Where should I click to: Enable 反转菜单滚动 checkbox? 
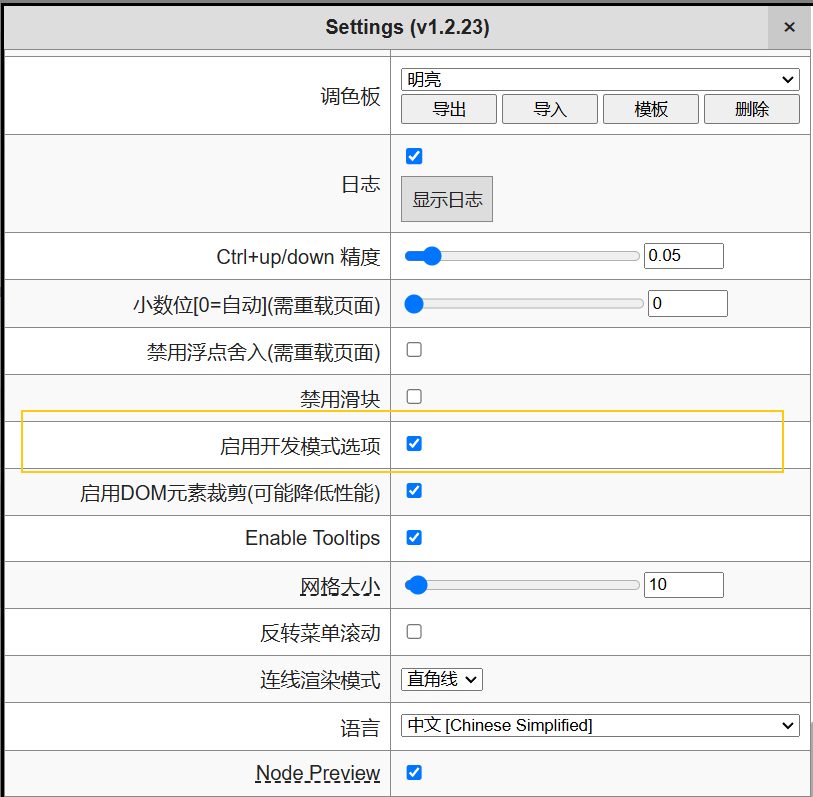tap(414, 632)
